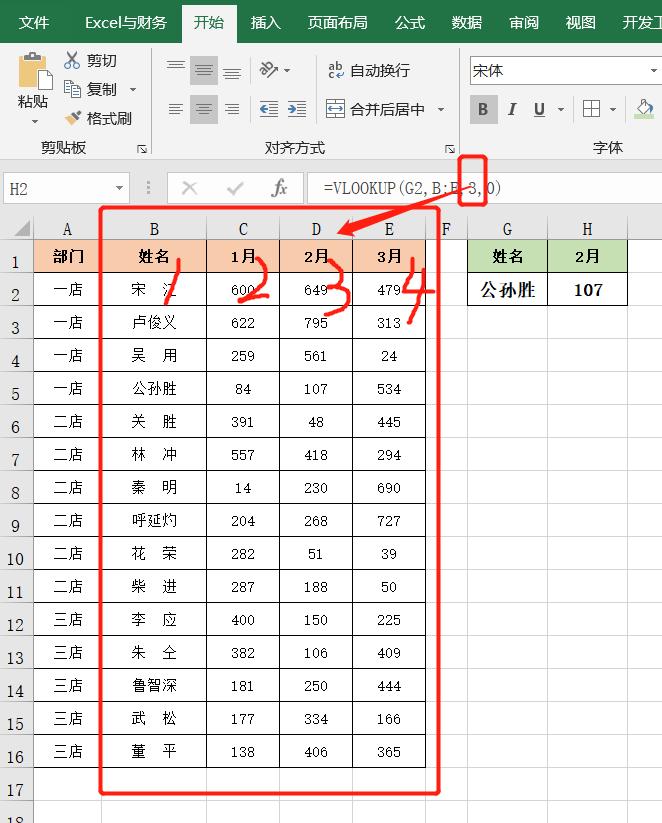Screen dimensions: 662x823
Task: Expand the Copy dropdown arrow
Action: [x=133, y=90]
